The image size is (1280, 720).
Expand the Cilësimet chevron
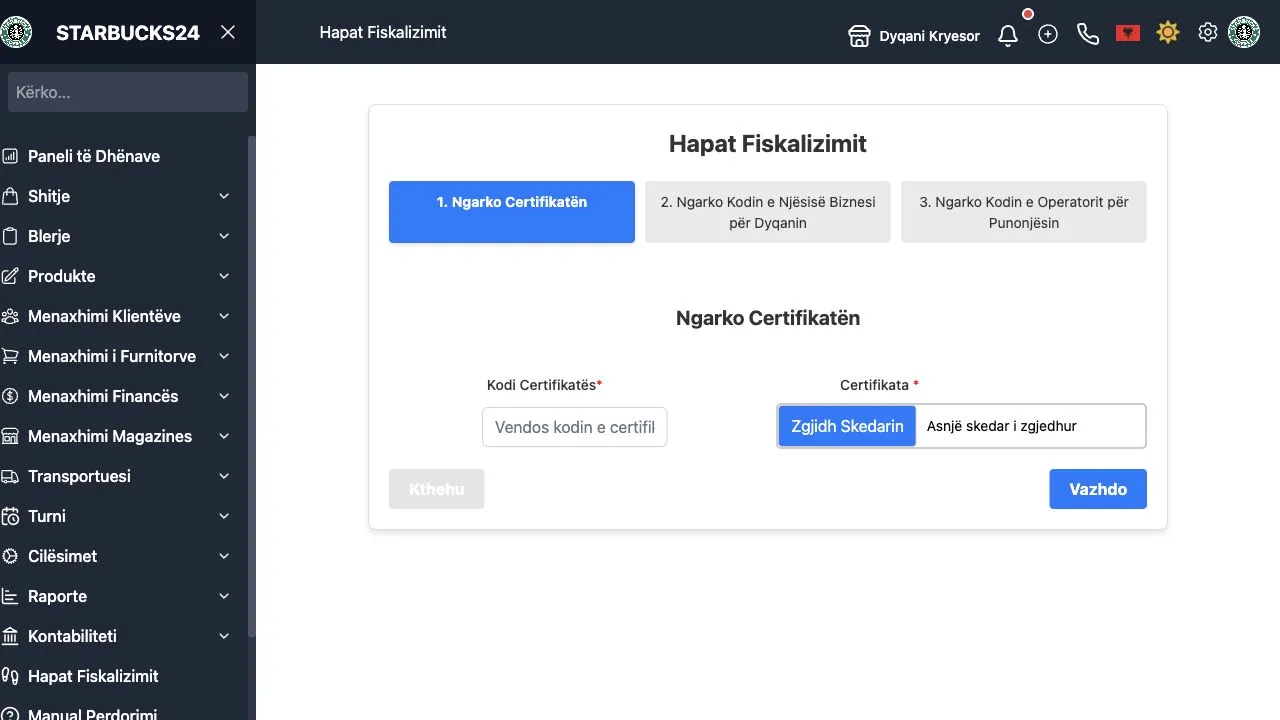(x=224, y=556)
